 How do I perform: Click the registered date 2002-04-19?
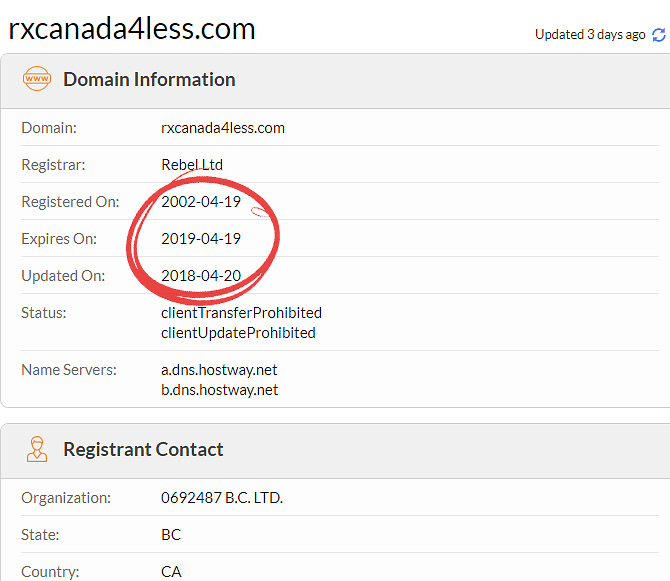point(201,202)
